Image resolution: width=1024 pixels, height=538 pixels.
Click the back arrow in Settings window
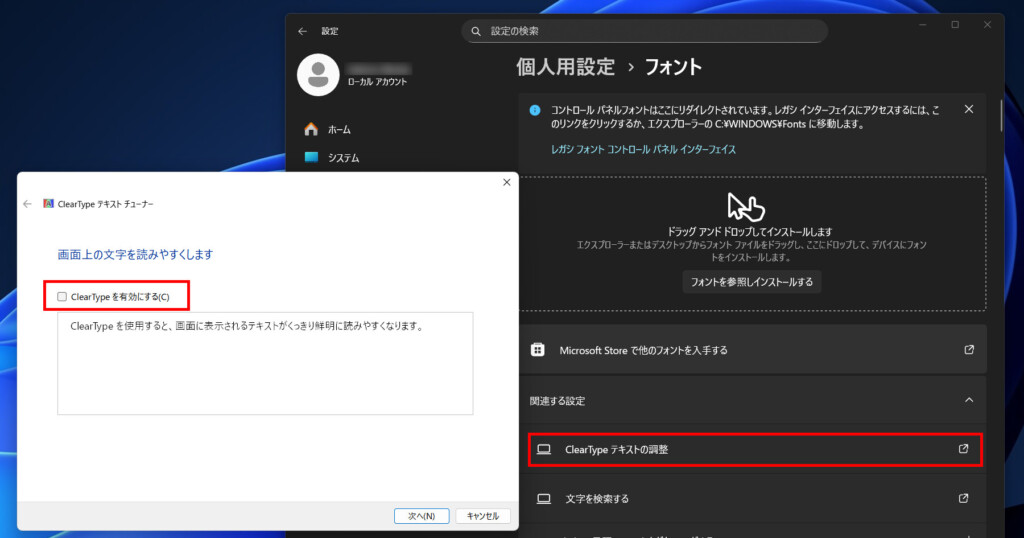pyautogui.click(x=302, y=31)
